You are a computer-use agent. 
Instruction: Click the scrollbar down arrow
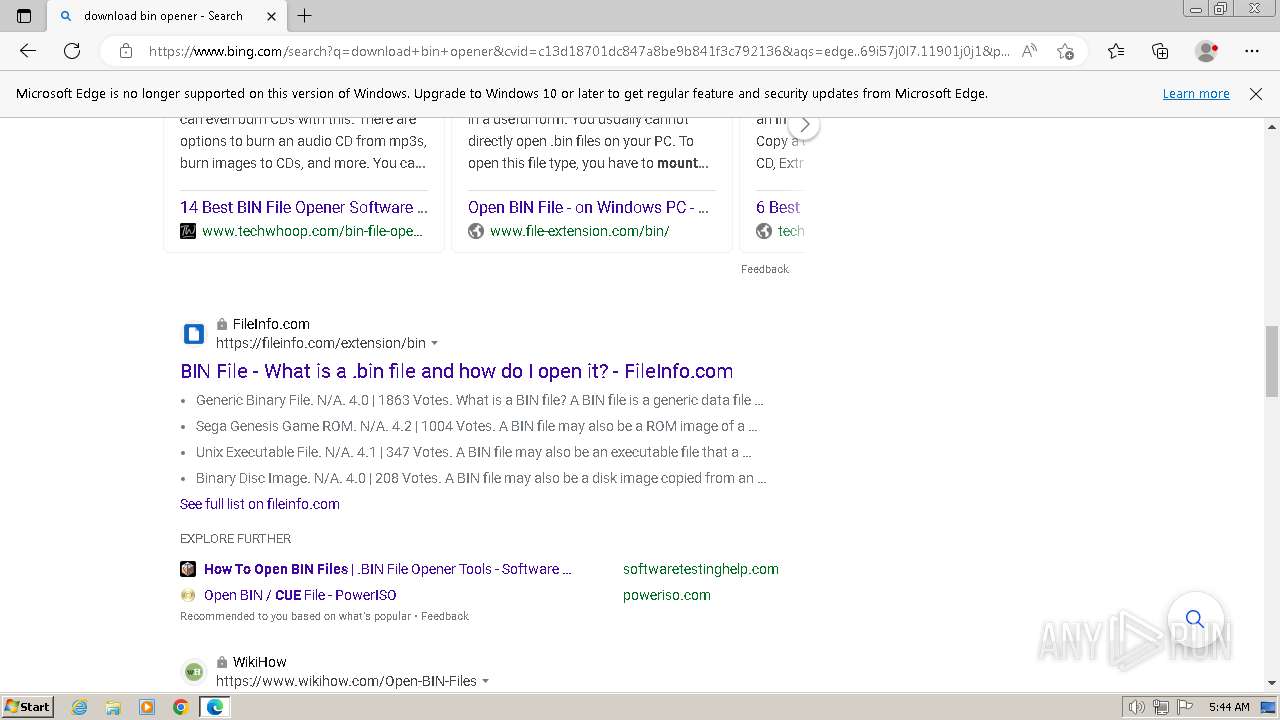point(1272,683)
